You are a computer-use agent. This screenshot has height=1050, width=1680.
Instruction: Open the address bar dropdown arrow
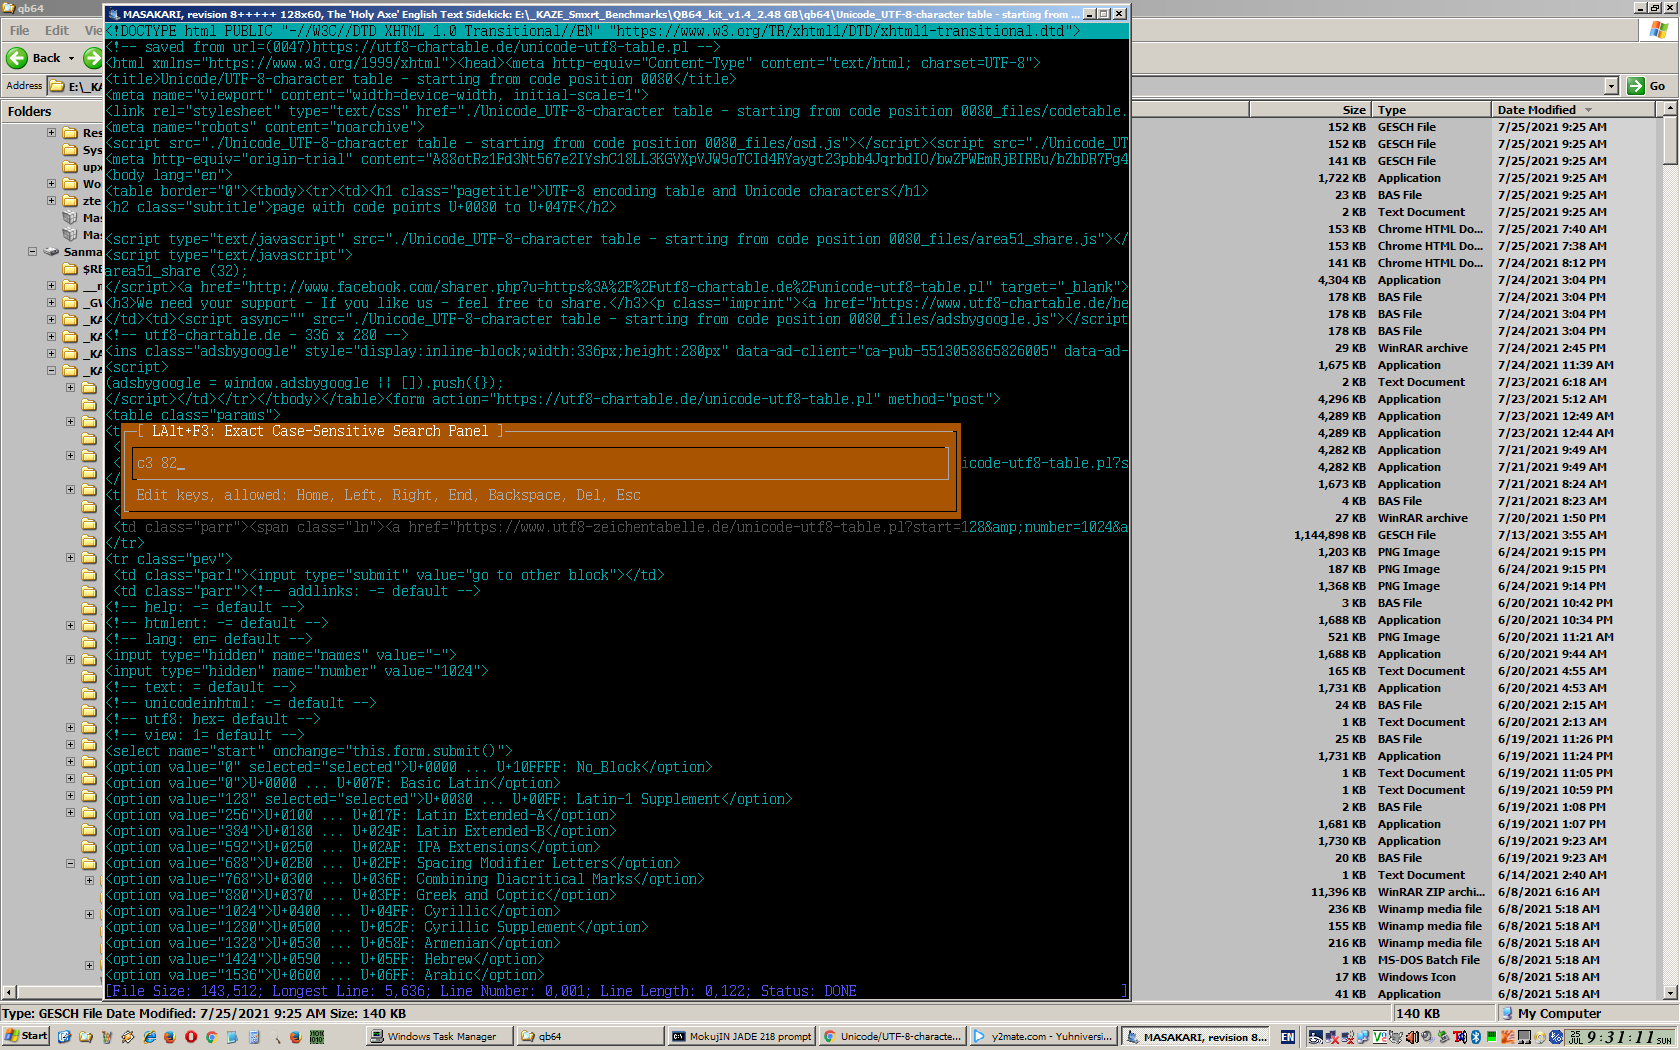point(1611,86)
